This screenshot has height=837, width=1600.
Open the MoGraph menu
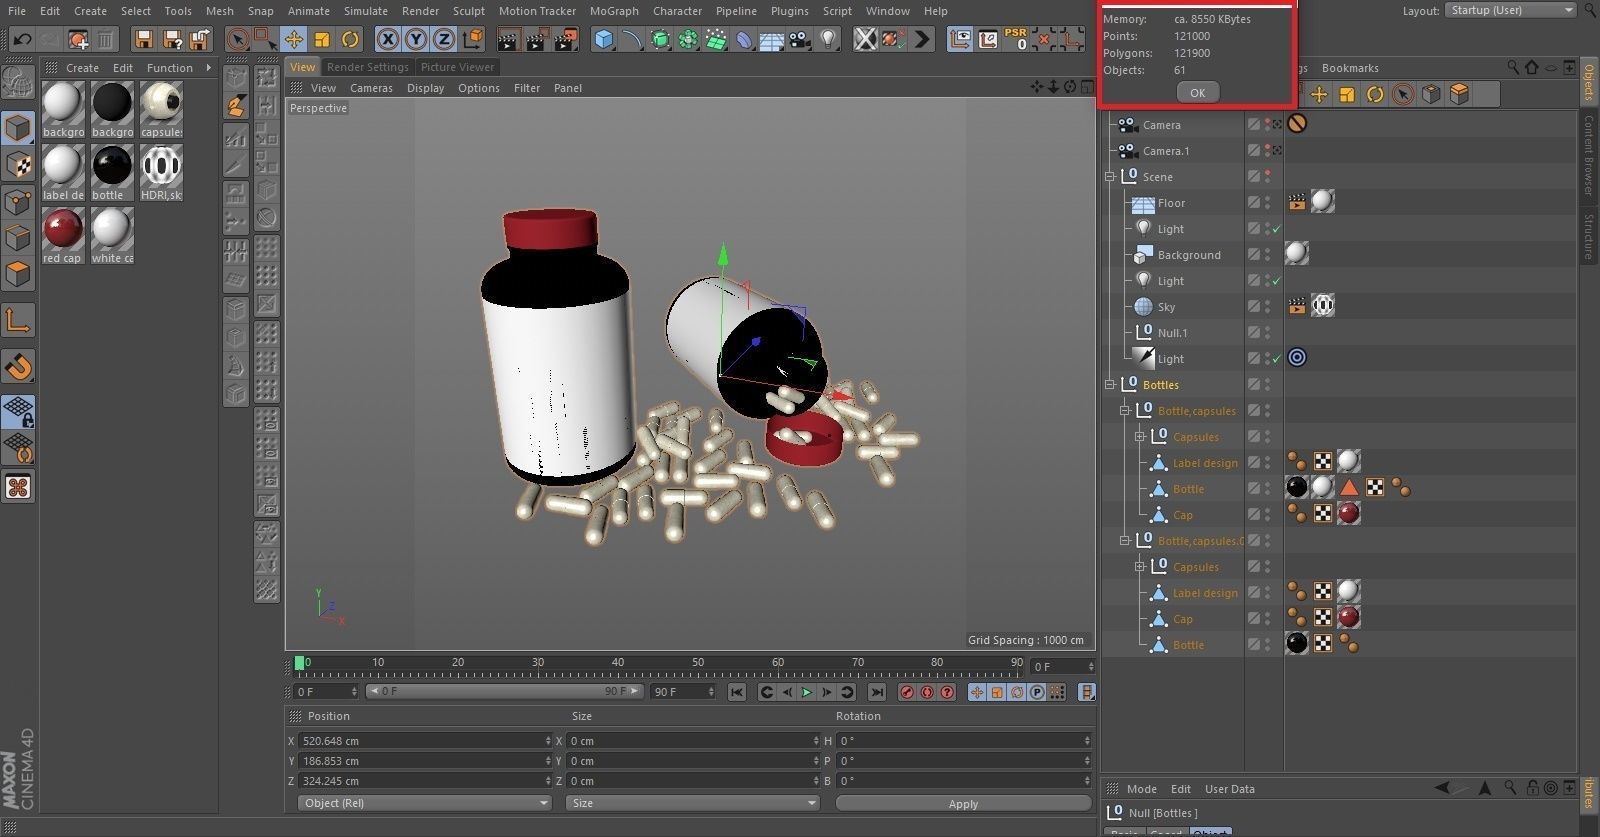[x=614, y=11]
